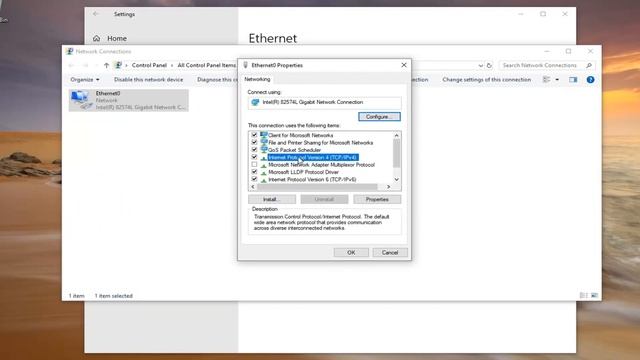The width and height of the screenshot is (640, 360).
Task: Click the Diagnose this connection command
Action: pos(217,80)
